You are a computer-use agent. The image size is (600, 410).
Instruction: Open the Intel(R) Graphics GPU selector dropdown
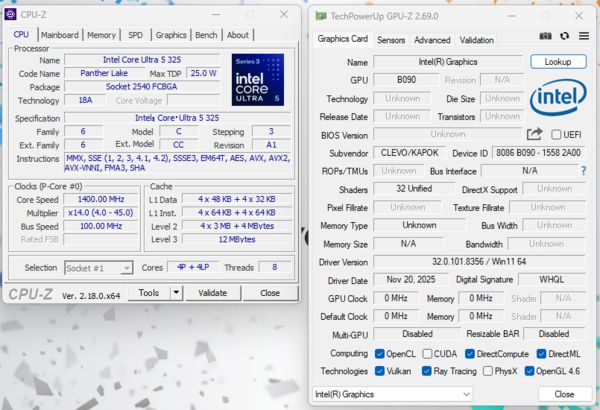(392, 394)
